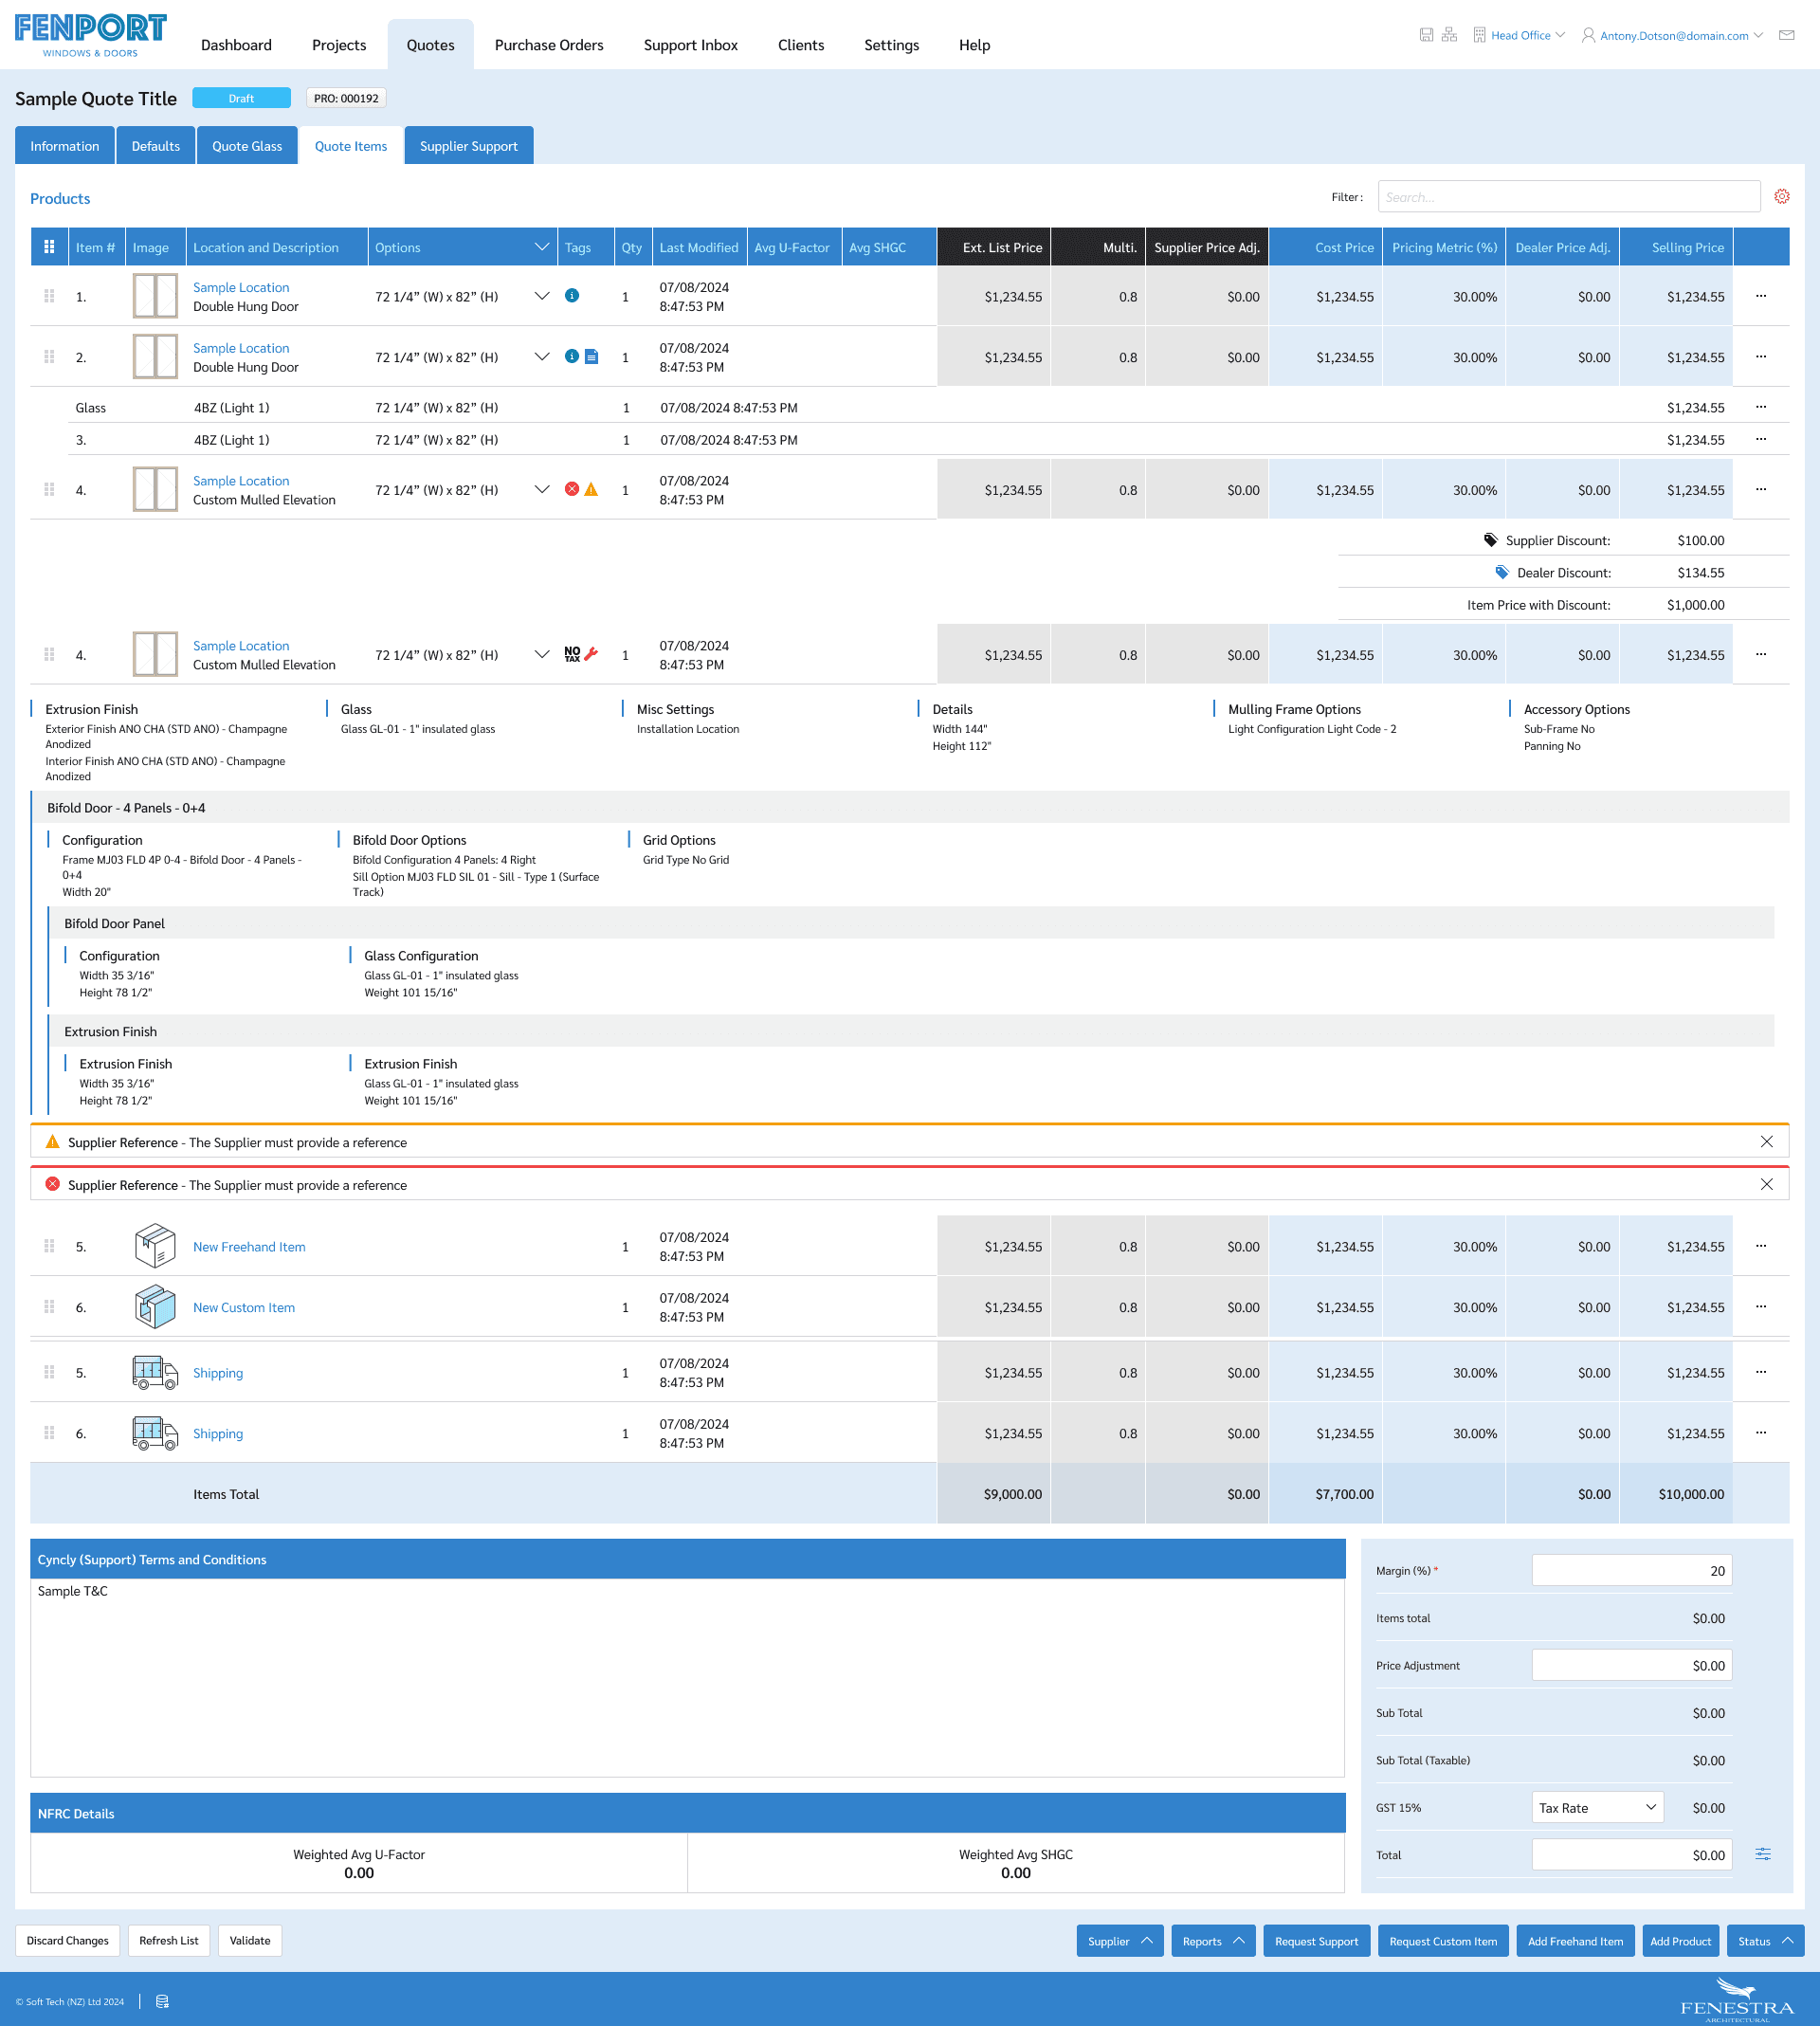Screen dimensions: 1820x2026
Task: Go to the Purchase Orders menu
Action: [x=548, y=45]
